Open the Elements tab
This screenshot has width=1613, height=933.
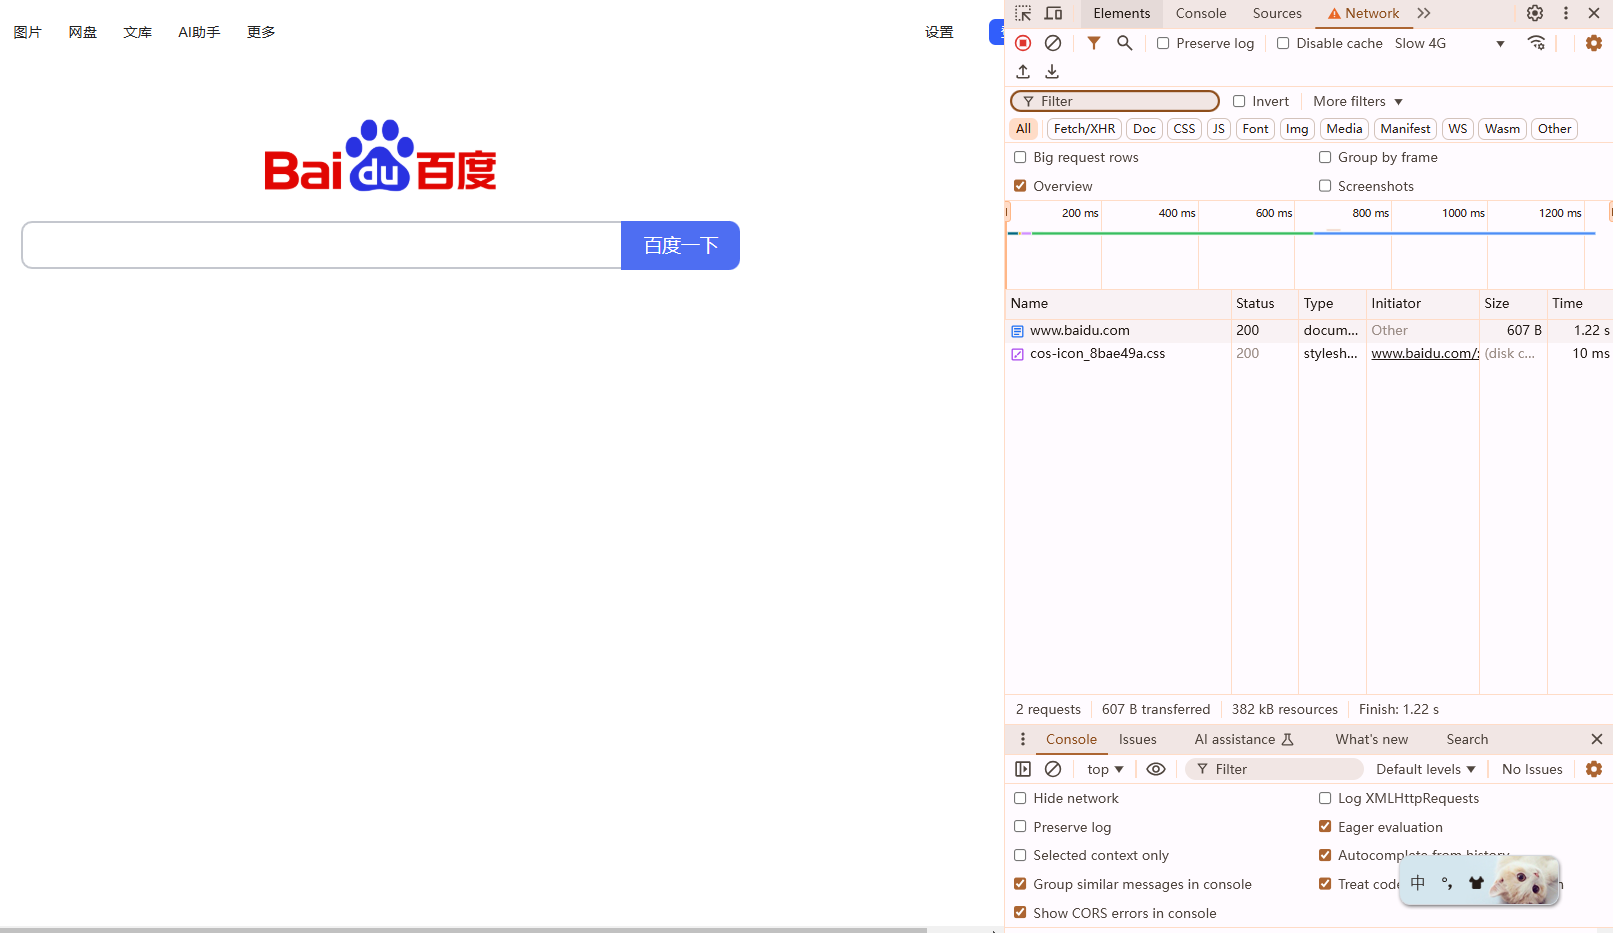(x=1122, y=13)
